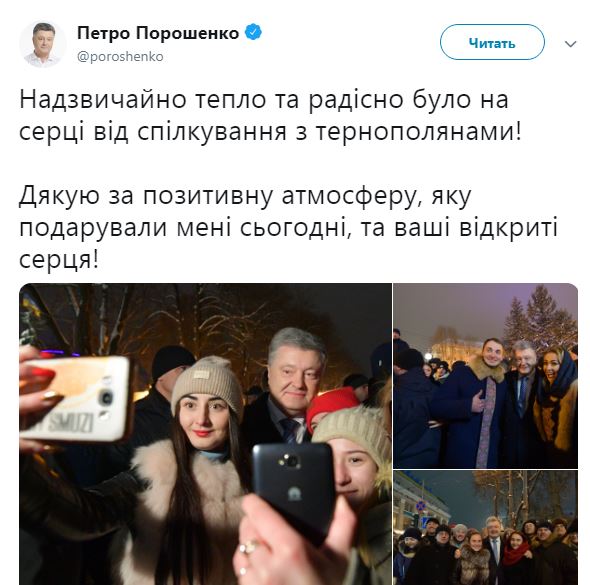Open the profile avatar picture

pyautogui.click(x=43, y=44)
